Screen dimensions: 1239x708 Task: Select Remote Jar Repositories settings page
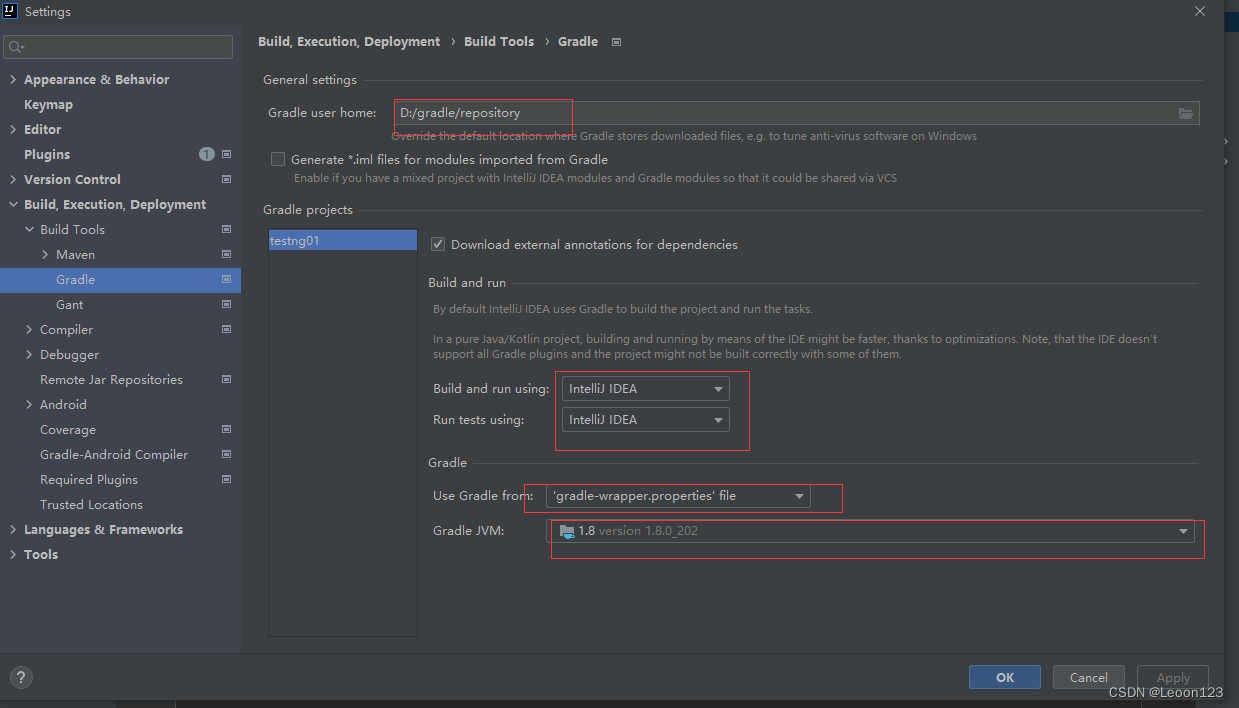(111, 379)
